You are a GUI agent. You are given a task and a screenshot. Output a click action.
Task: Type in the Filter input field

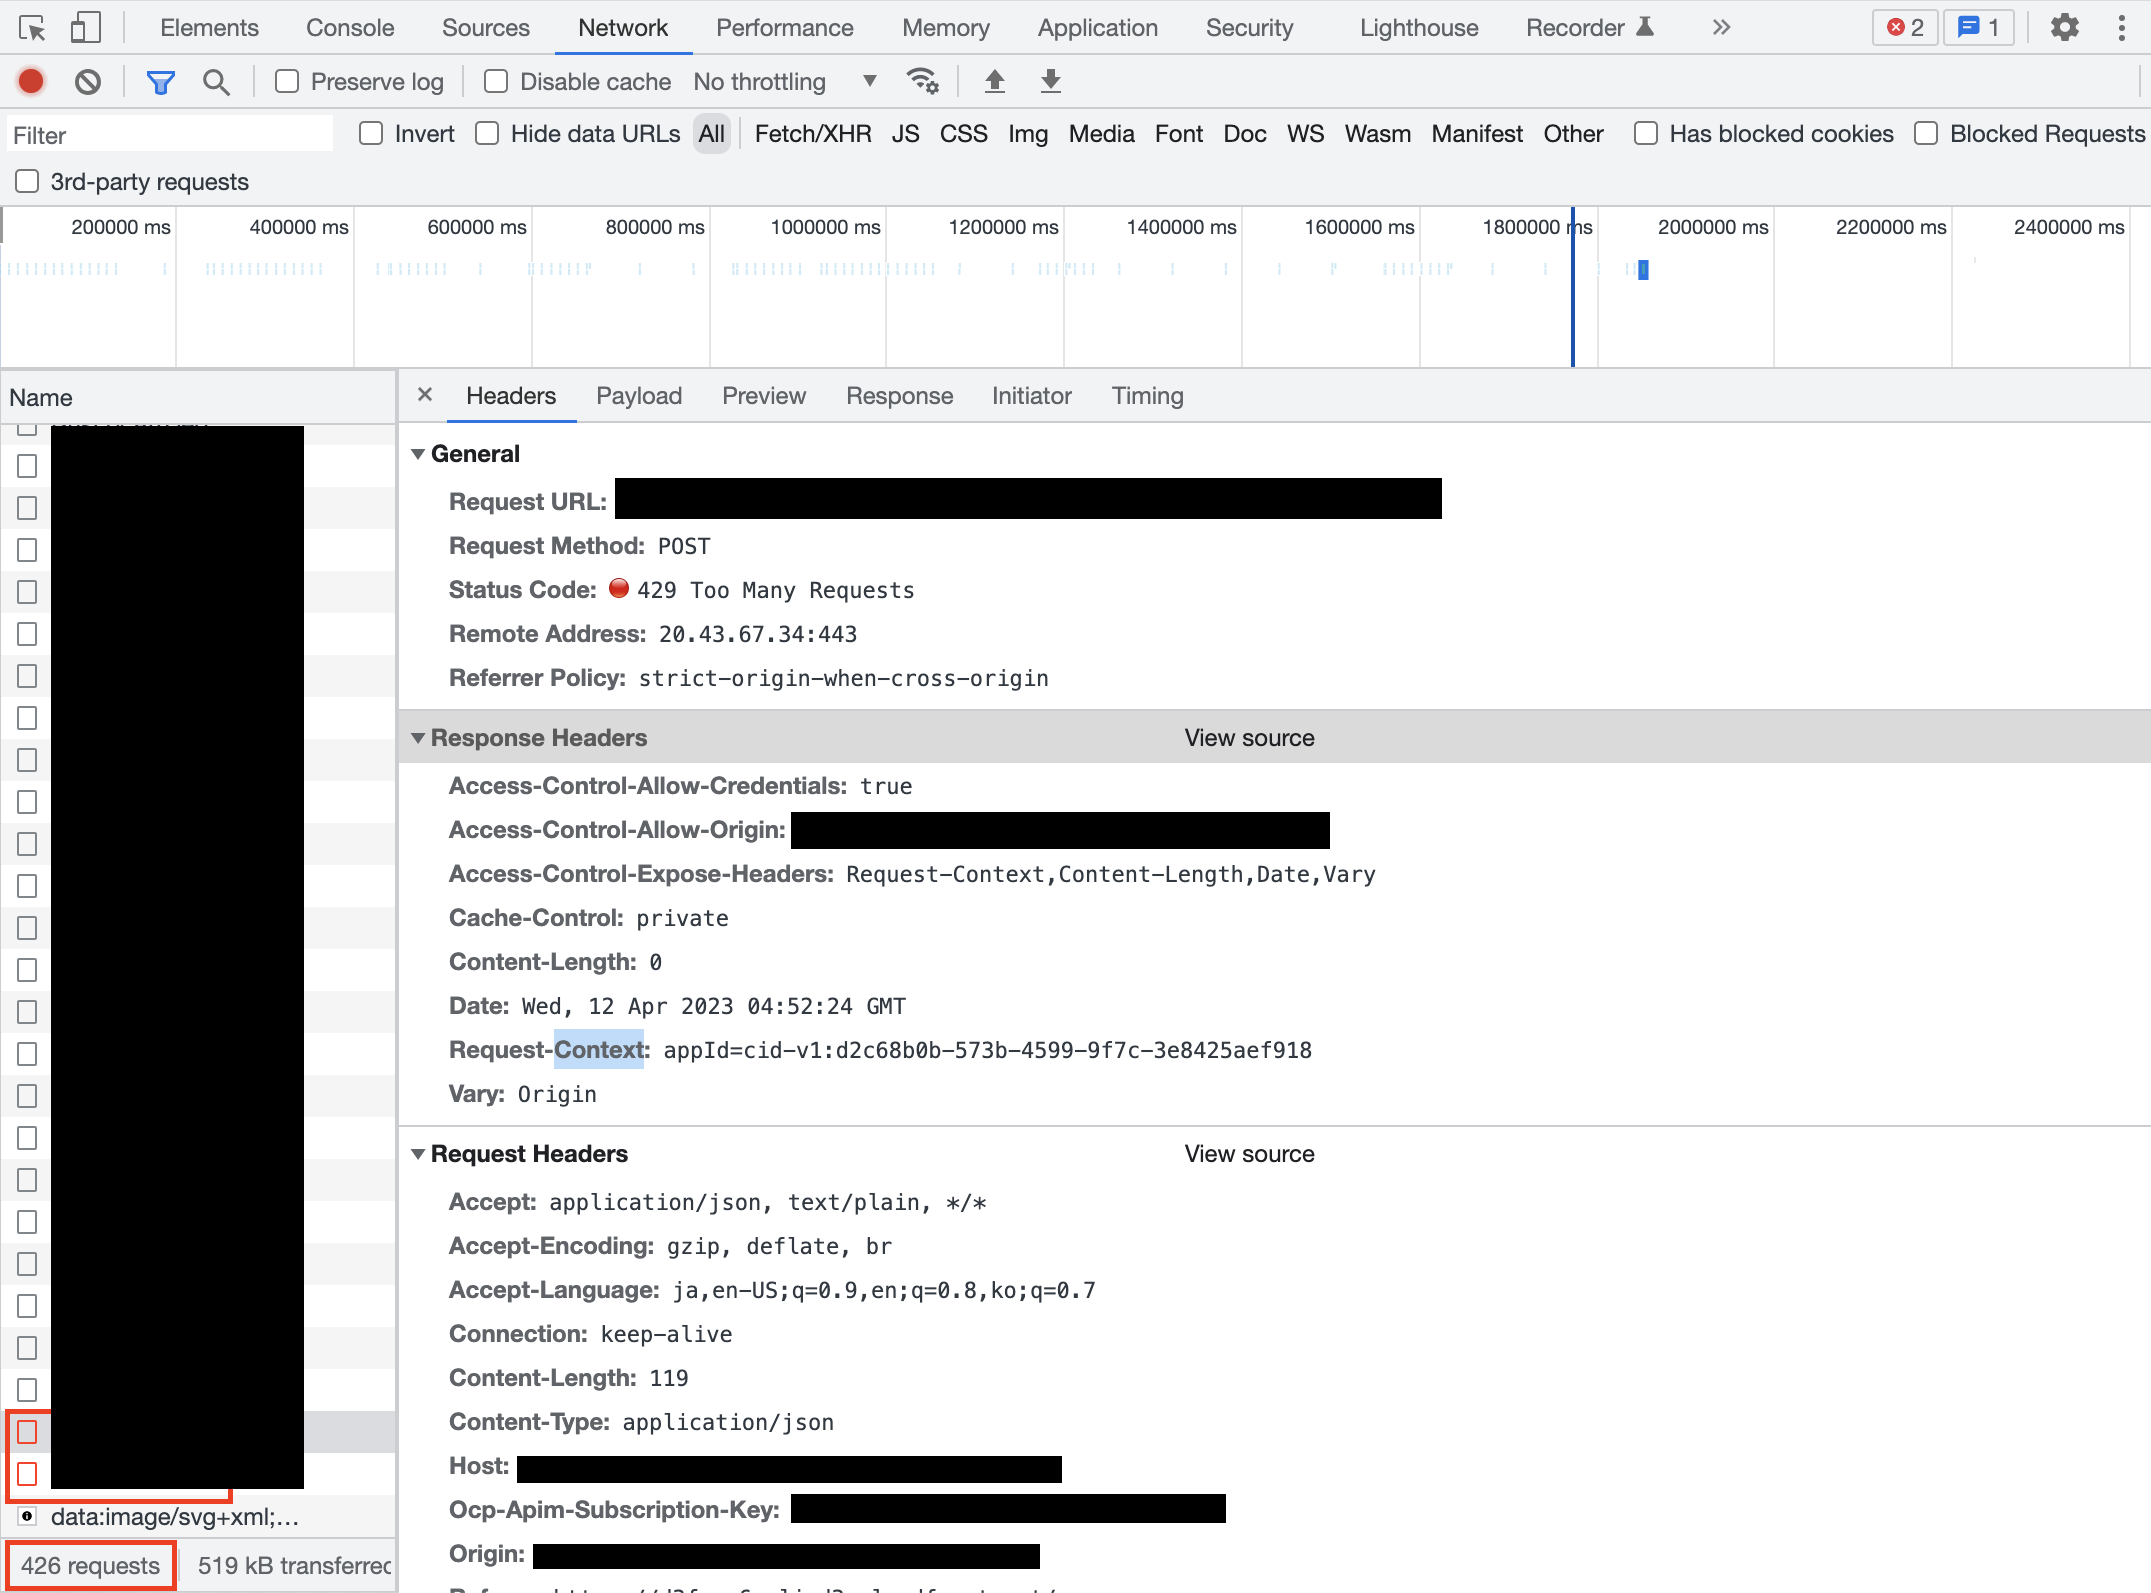(x=170, y=133)
